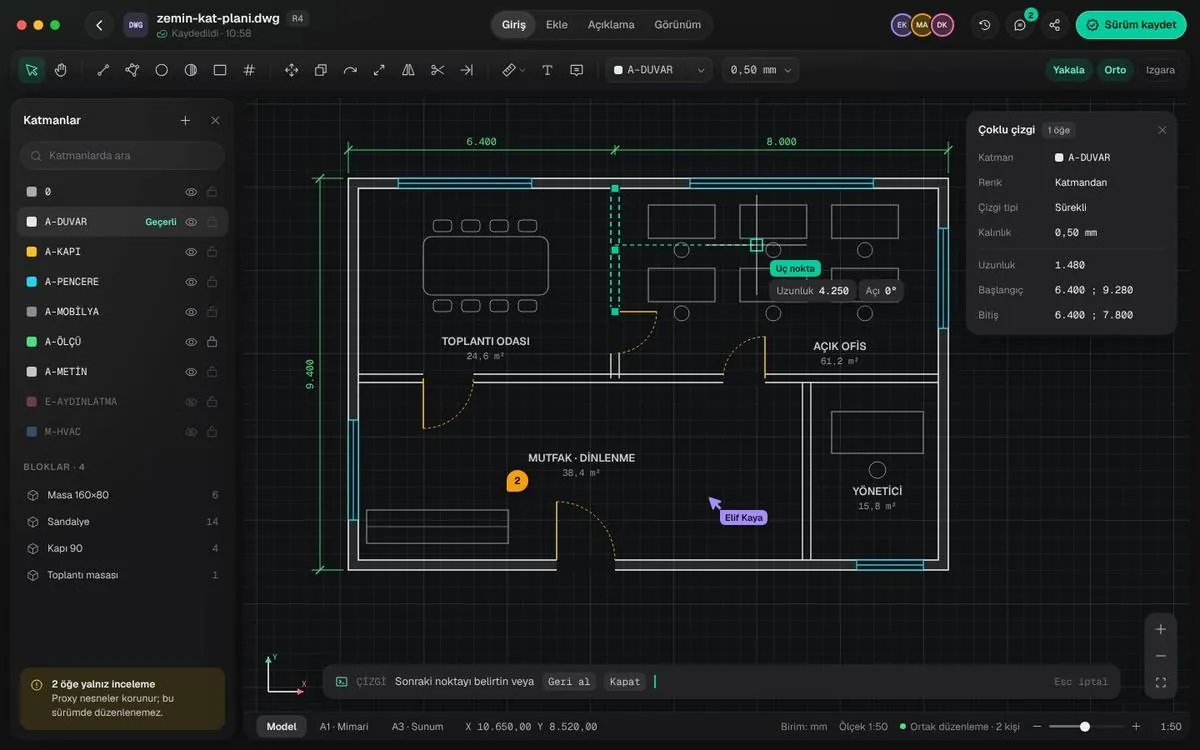Screen dimensions: 1200x750
Task: Use the Scale tool
Action: point(379,70)
